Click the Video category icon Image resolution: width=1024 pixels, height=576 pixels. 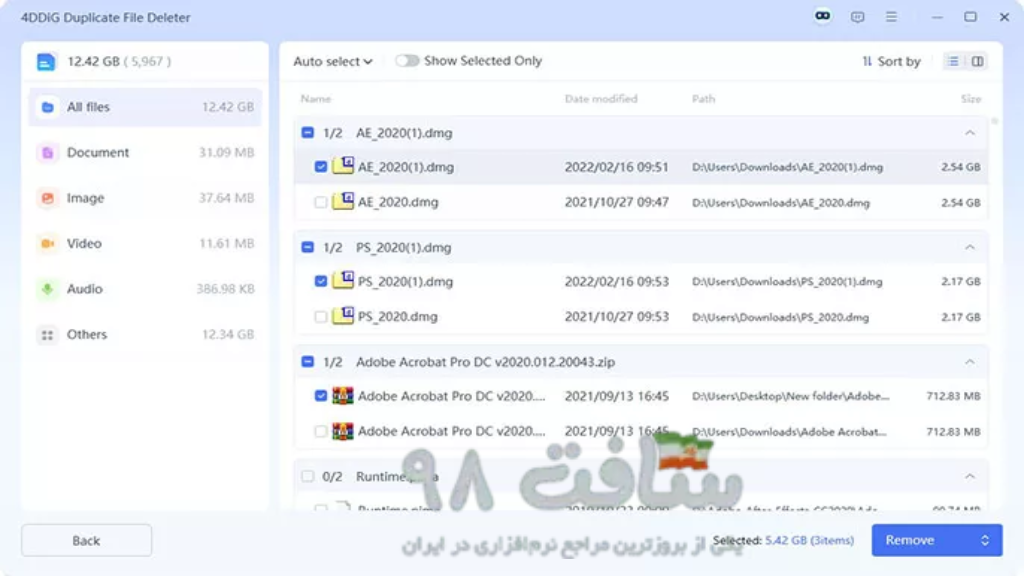(47, 244)
